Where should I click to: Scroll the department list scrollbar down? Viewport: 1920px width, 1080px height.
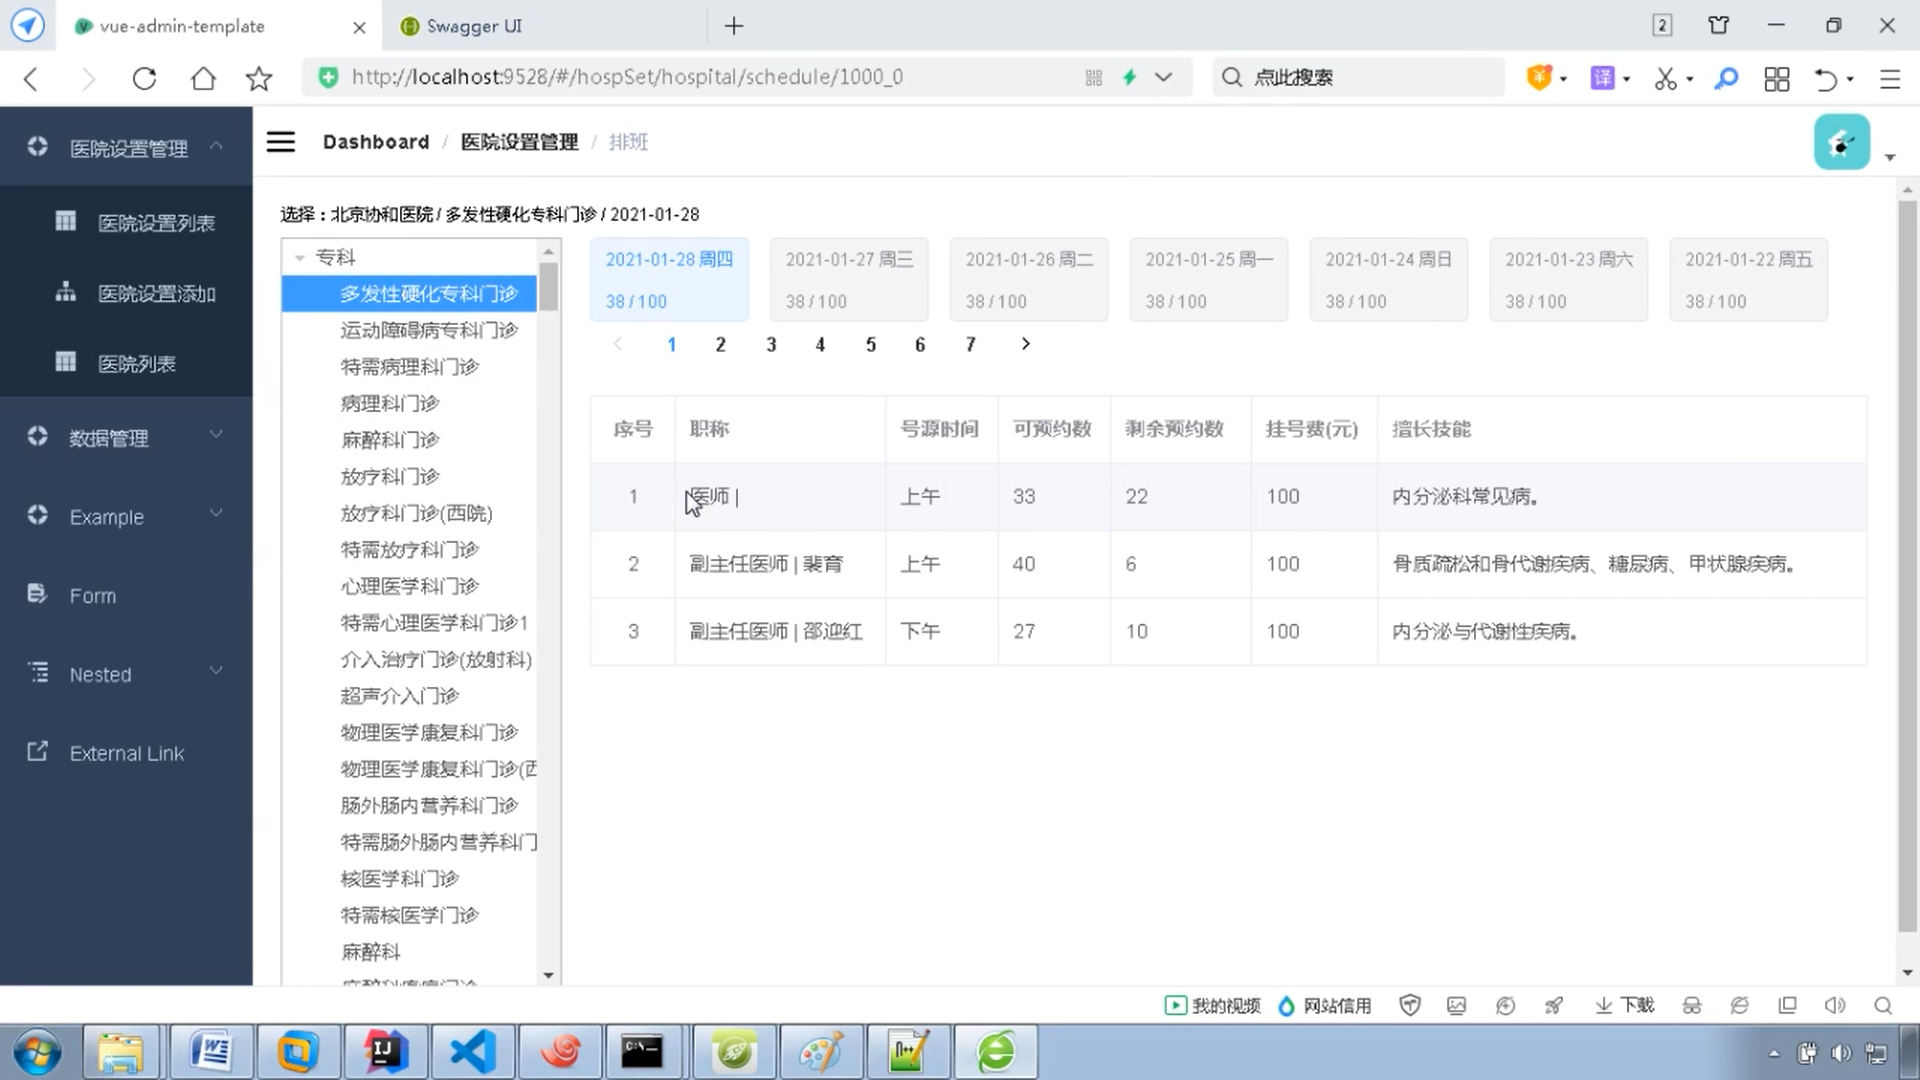tap(549, 975)
